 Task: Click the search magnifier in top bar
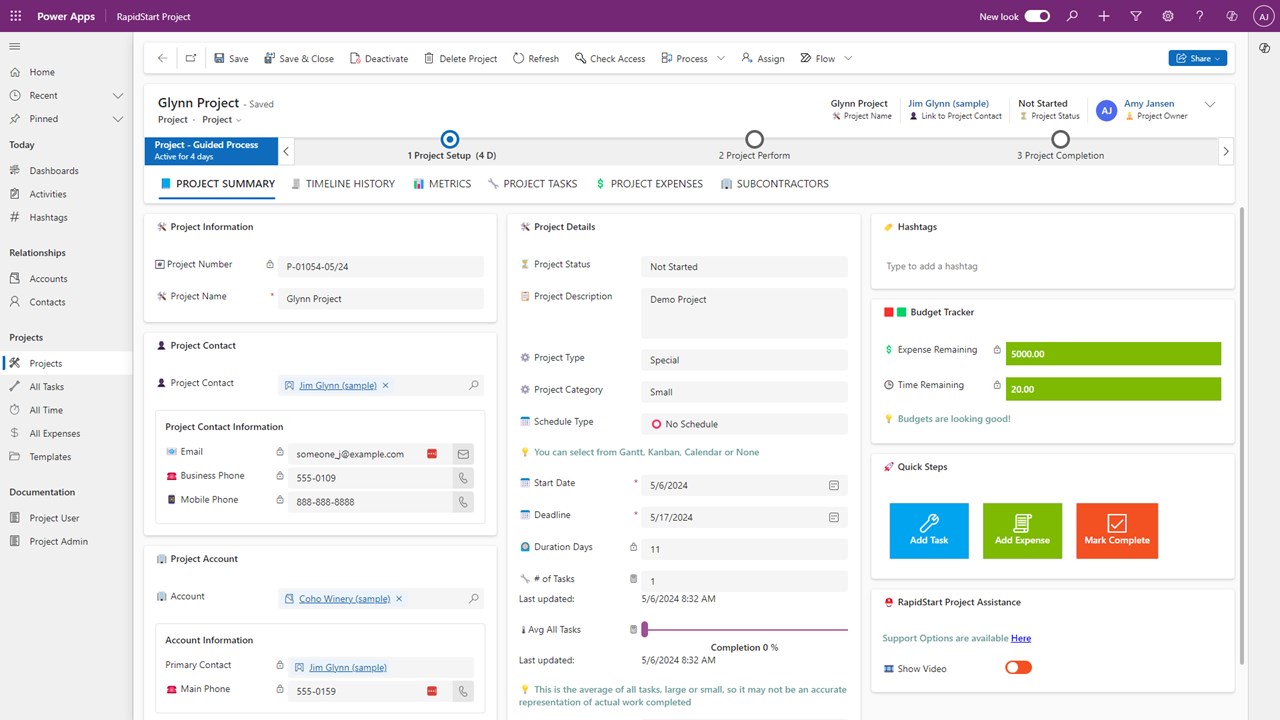pos(1072,16)
